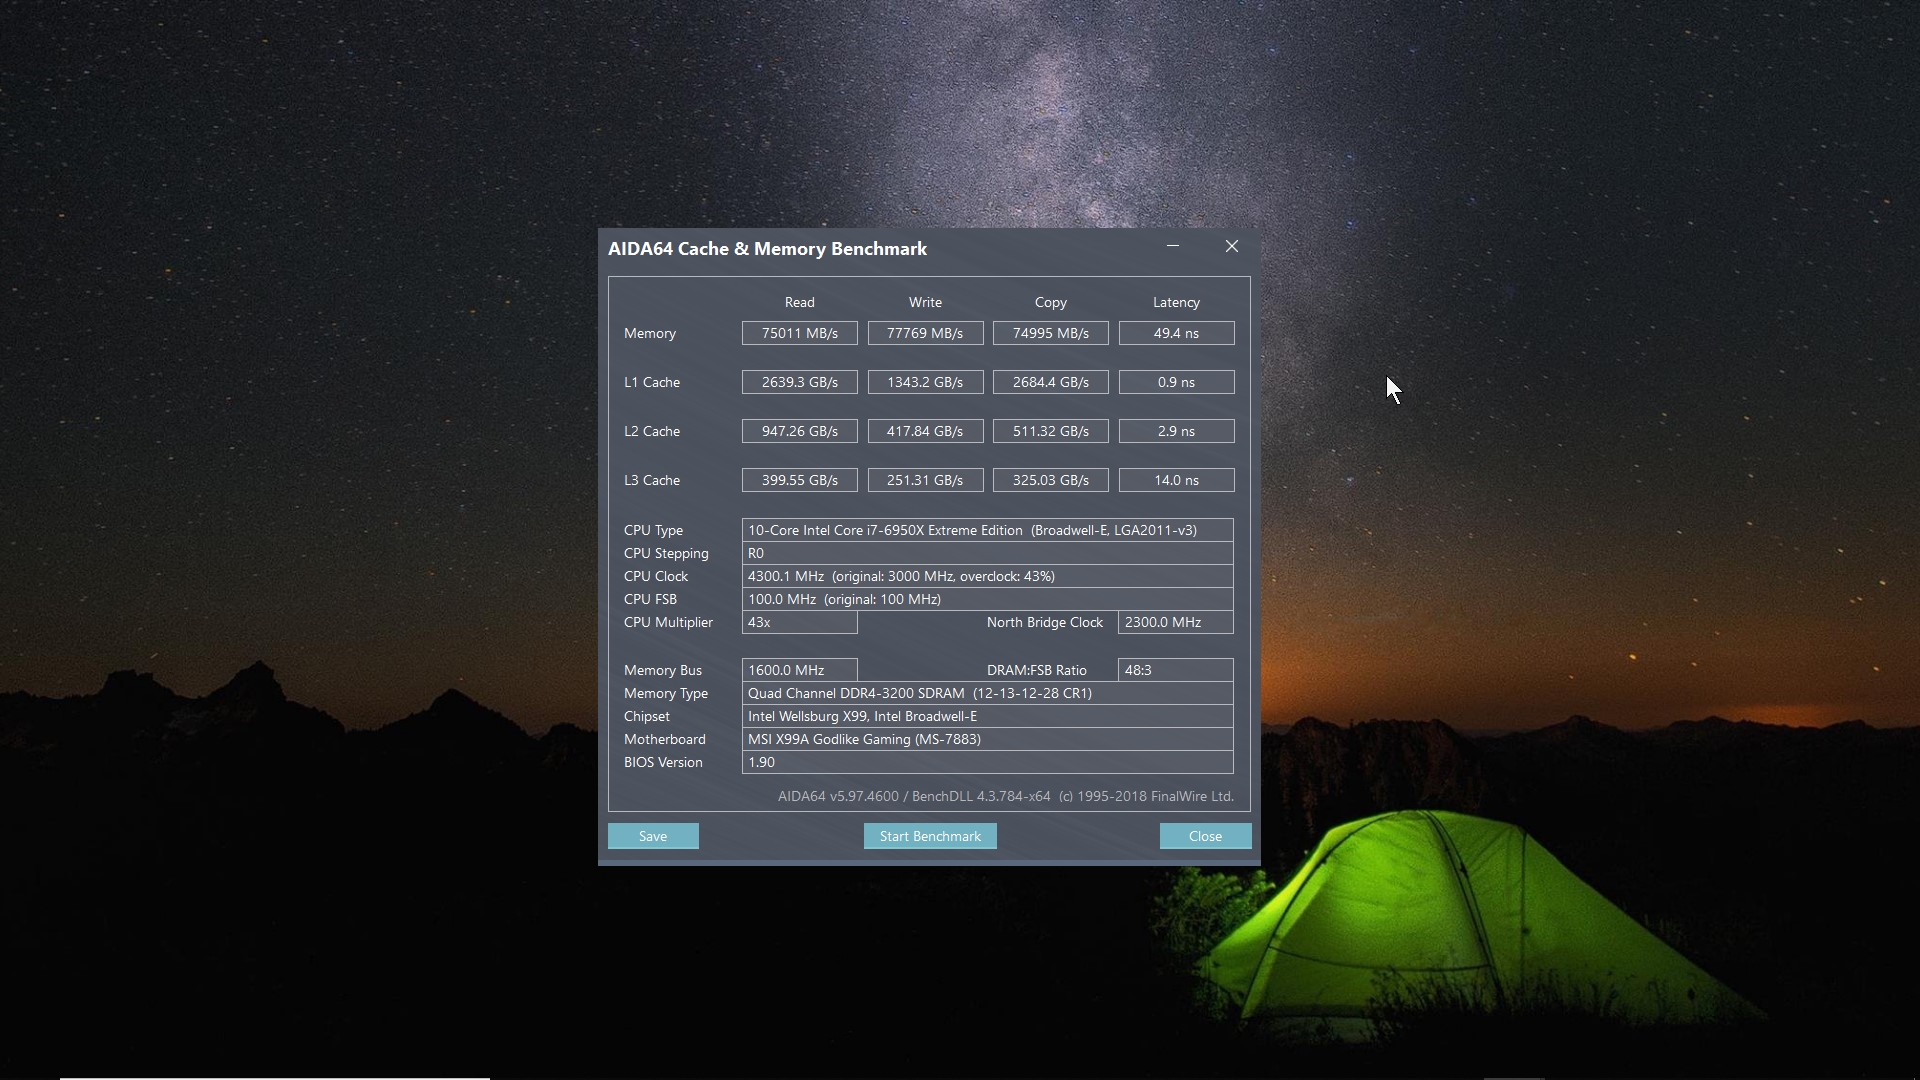Click the L3 Cache row label

pyautogui.click(x=652, y=480)
